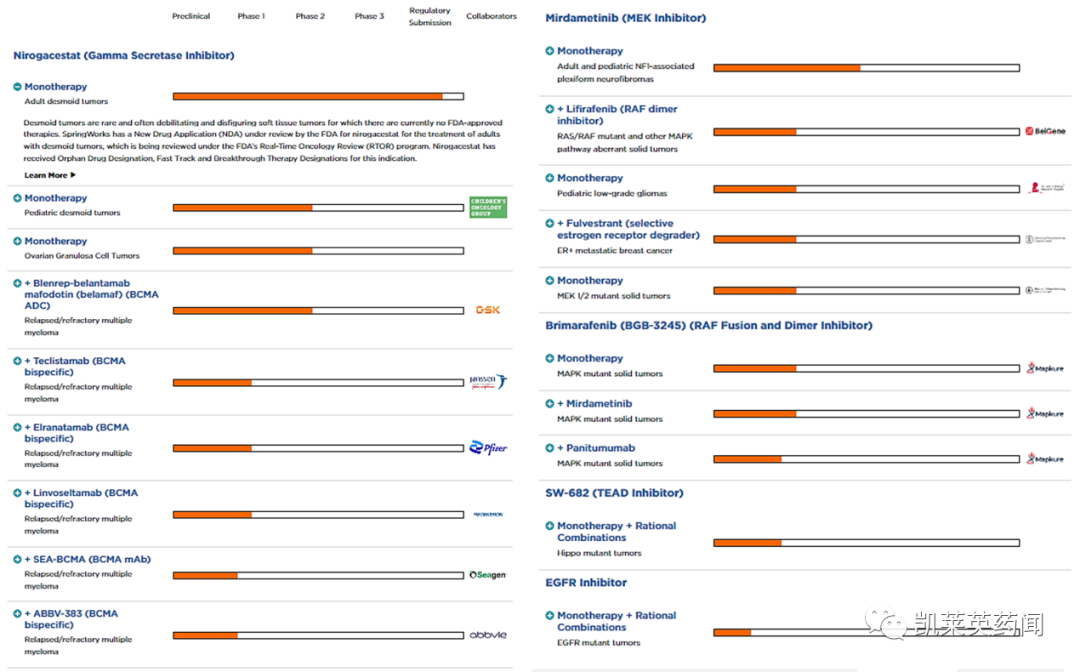1080x672 pixels.
Task: Expand the Lifirafenib RAF dimer inhibitor row
Action: pos(550,109)
